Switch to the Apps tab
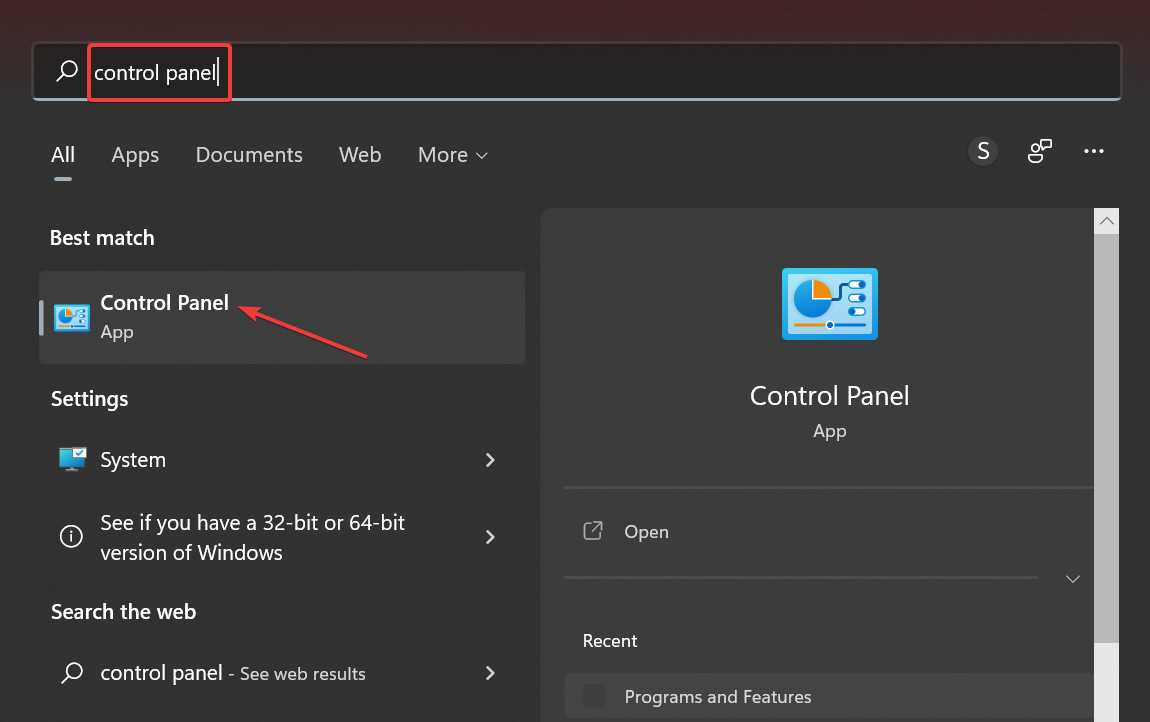 coord(135,155)
